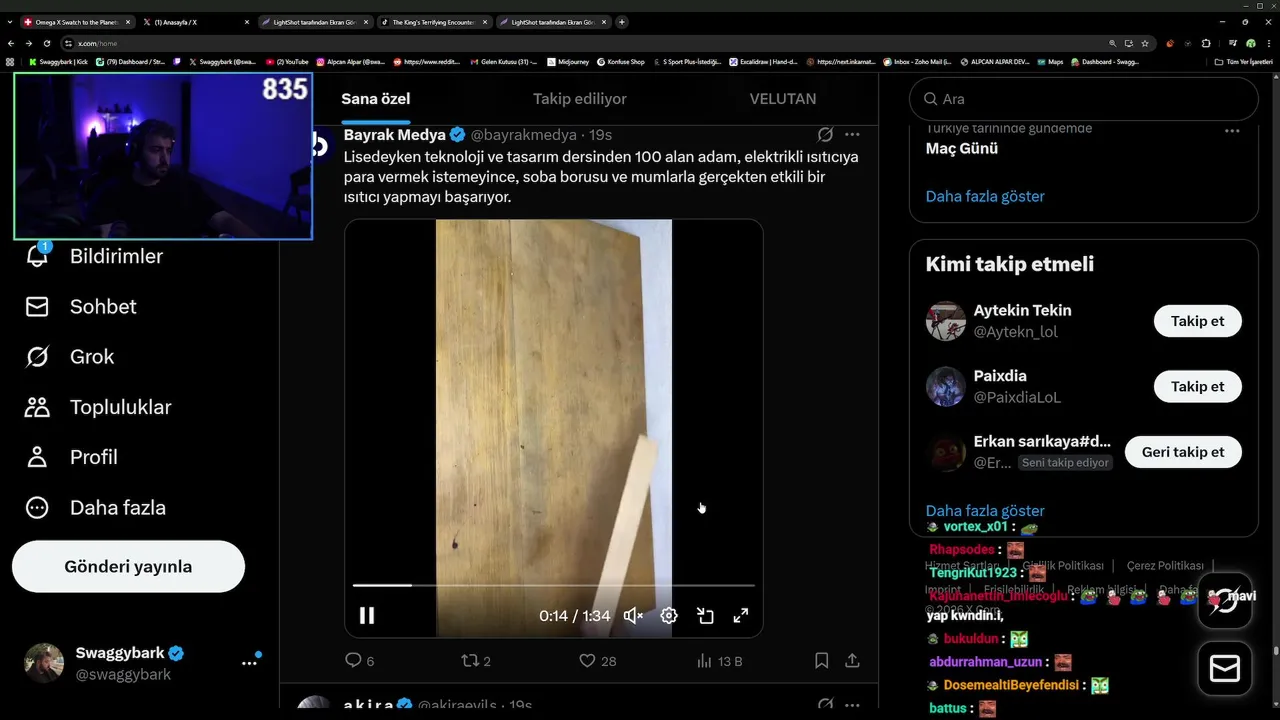Open Grok in the left sidebar

click(x=69, y=357)
